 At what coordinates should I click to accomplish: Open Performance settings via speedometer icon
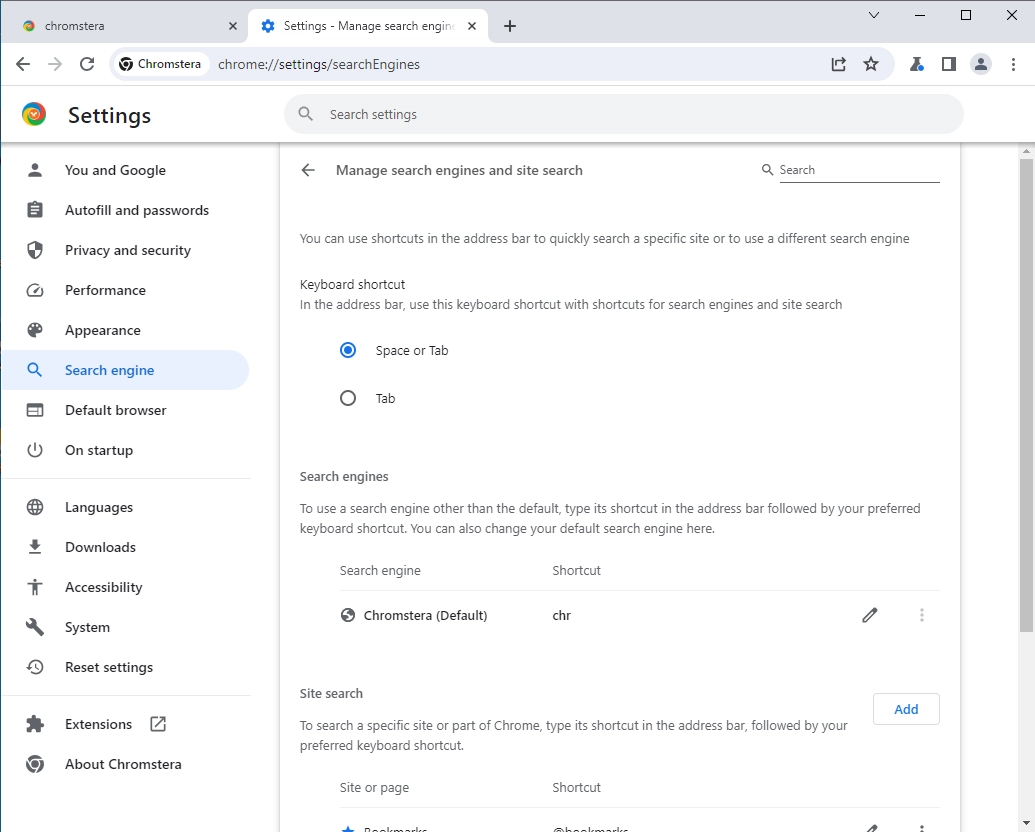coord(34,290)
